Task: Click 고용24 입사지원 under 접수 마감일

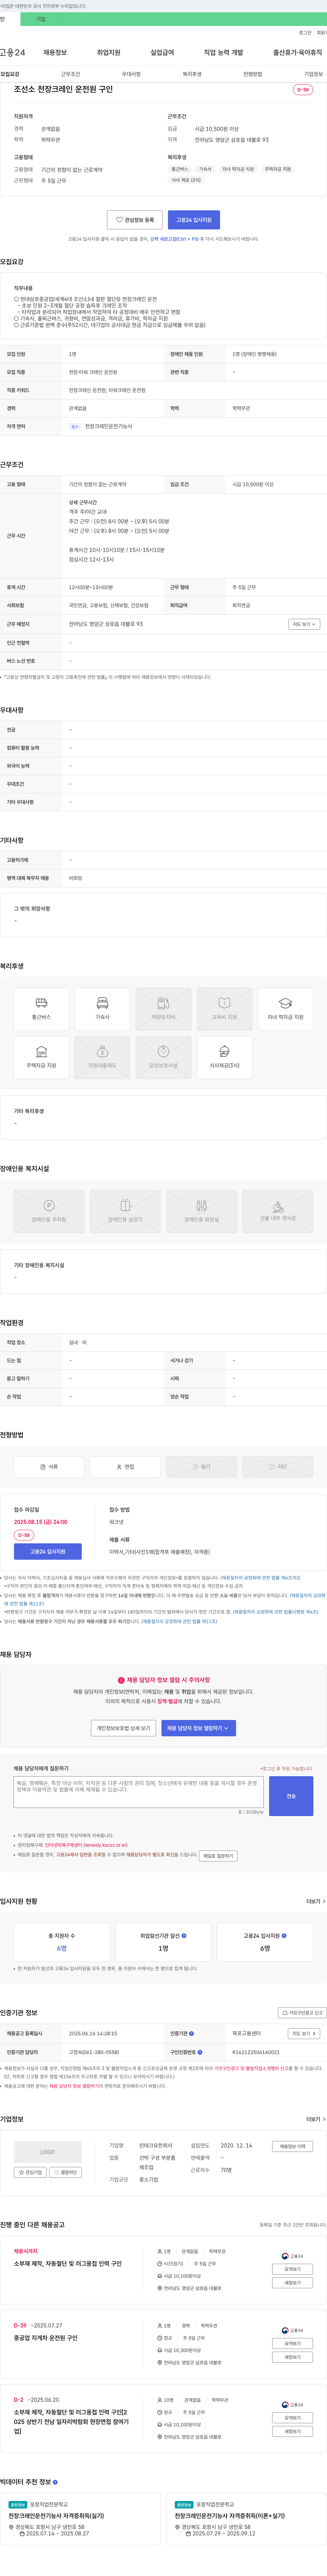Action: click(48, 1552)
